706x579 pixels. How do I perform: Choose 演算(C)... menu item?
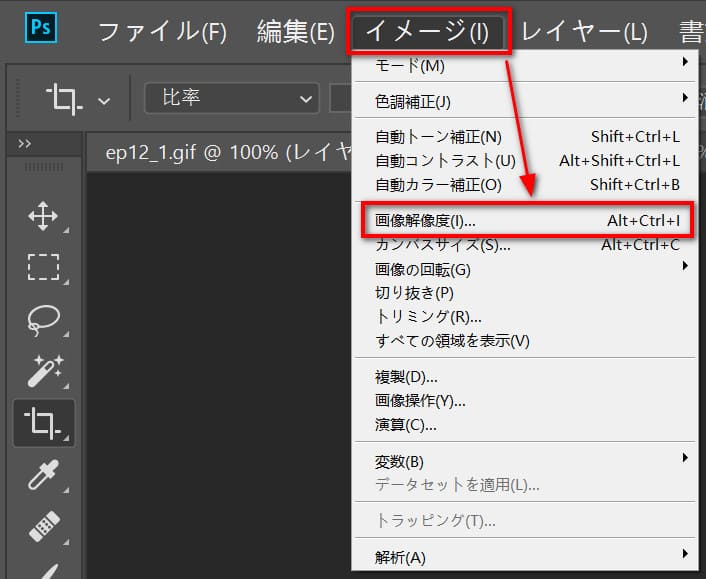click(x=525, y=425)
